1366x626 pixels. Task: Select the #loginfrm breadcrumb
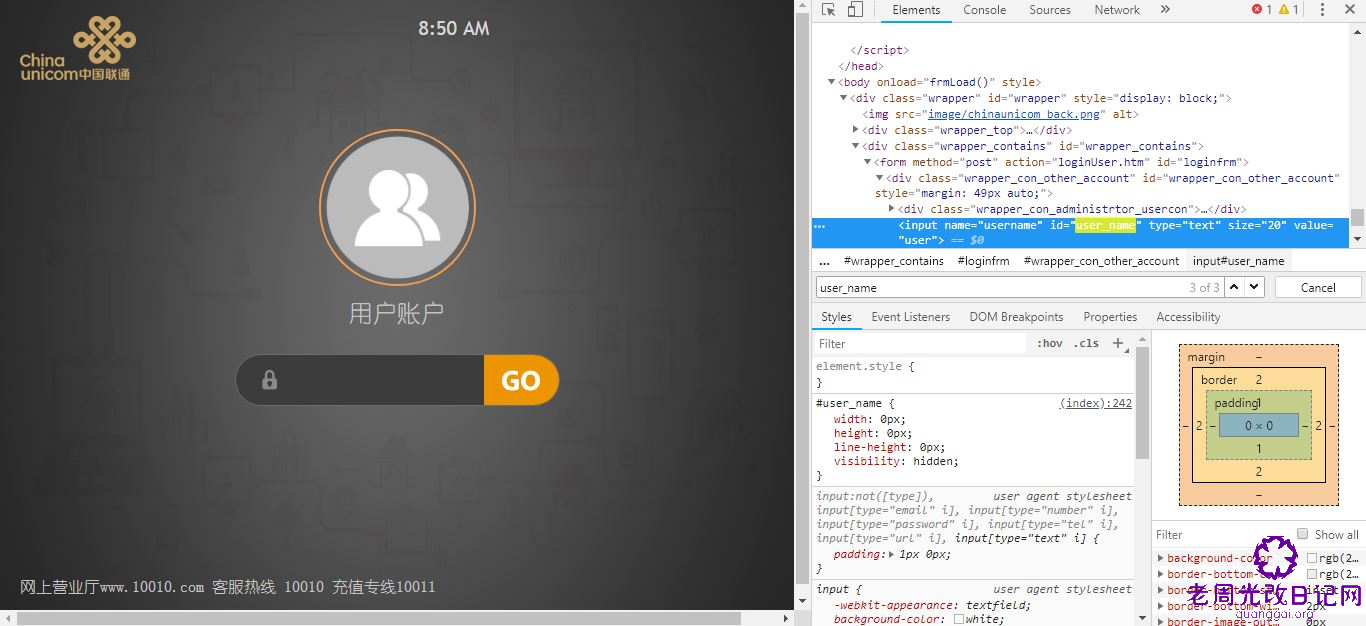coord(984,261)
